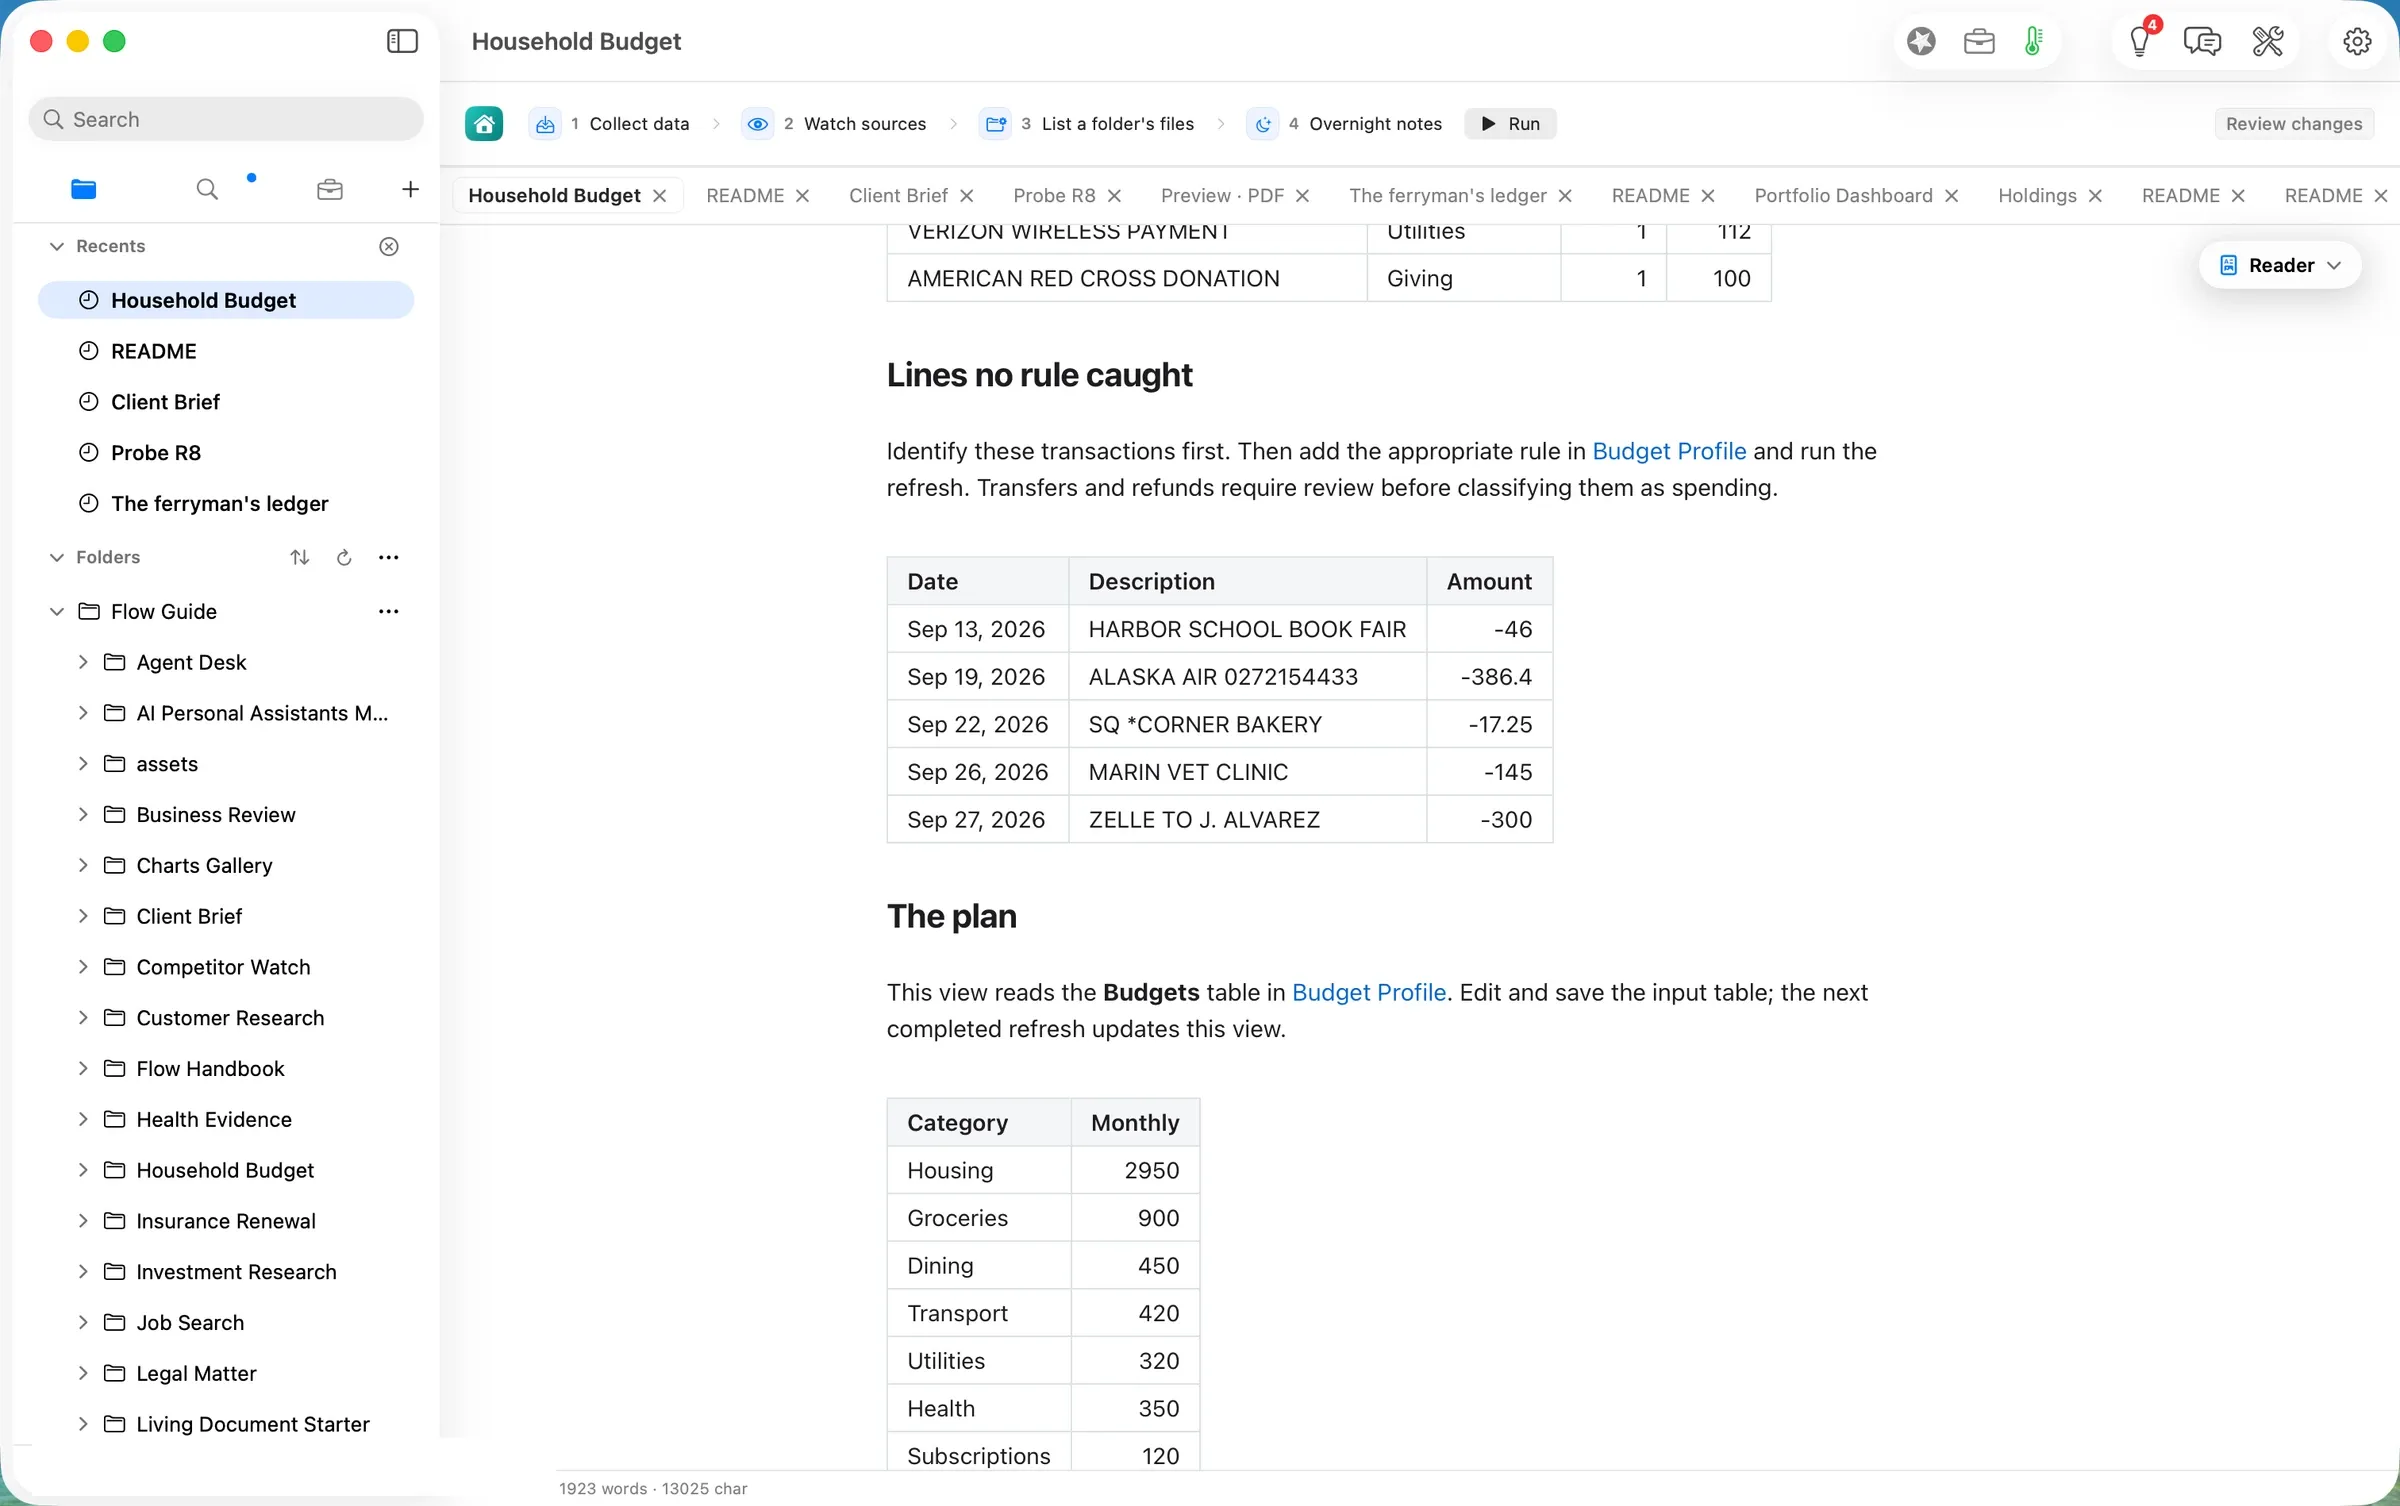
Task: Click the green home icon in the flow bar
Action: point(484,124)
